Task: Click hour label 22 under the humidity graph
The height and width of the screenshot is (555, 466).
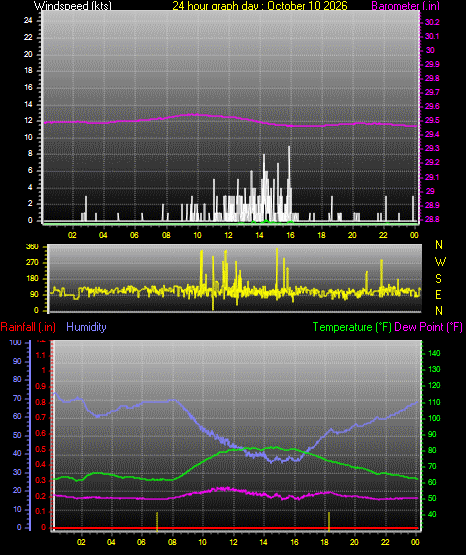Action: pos(385,542)
